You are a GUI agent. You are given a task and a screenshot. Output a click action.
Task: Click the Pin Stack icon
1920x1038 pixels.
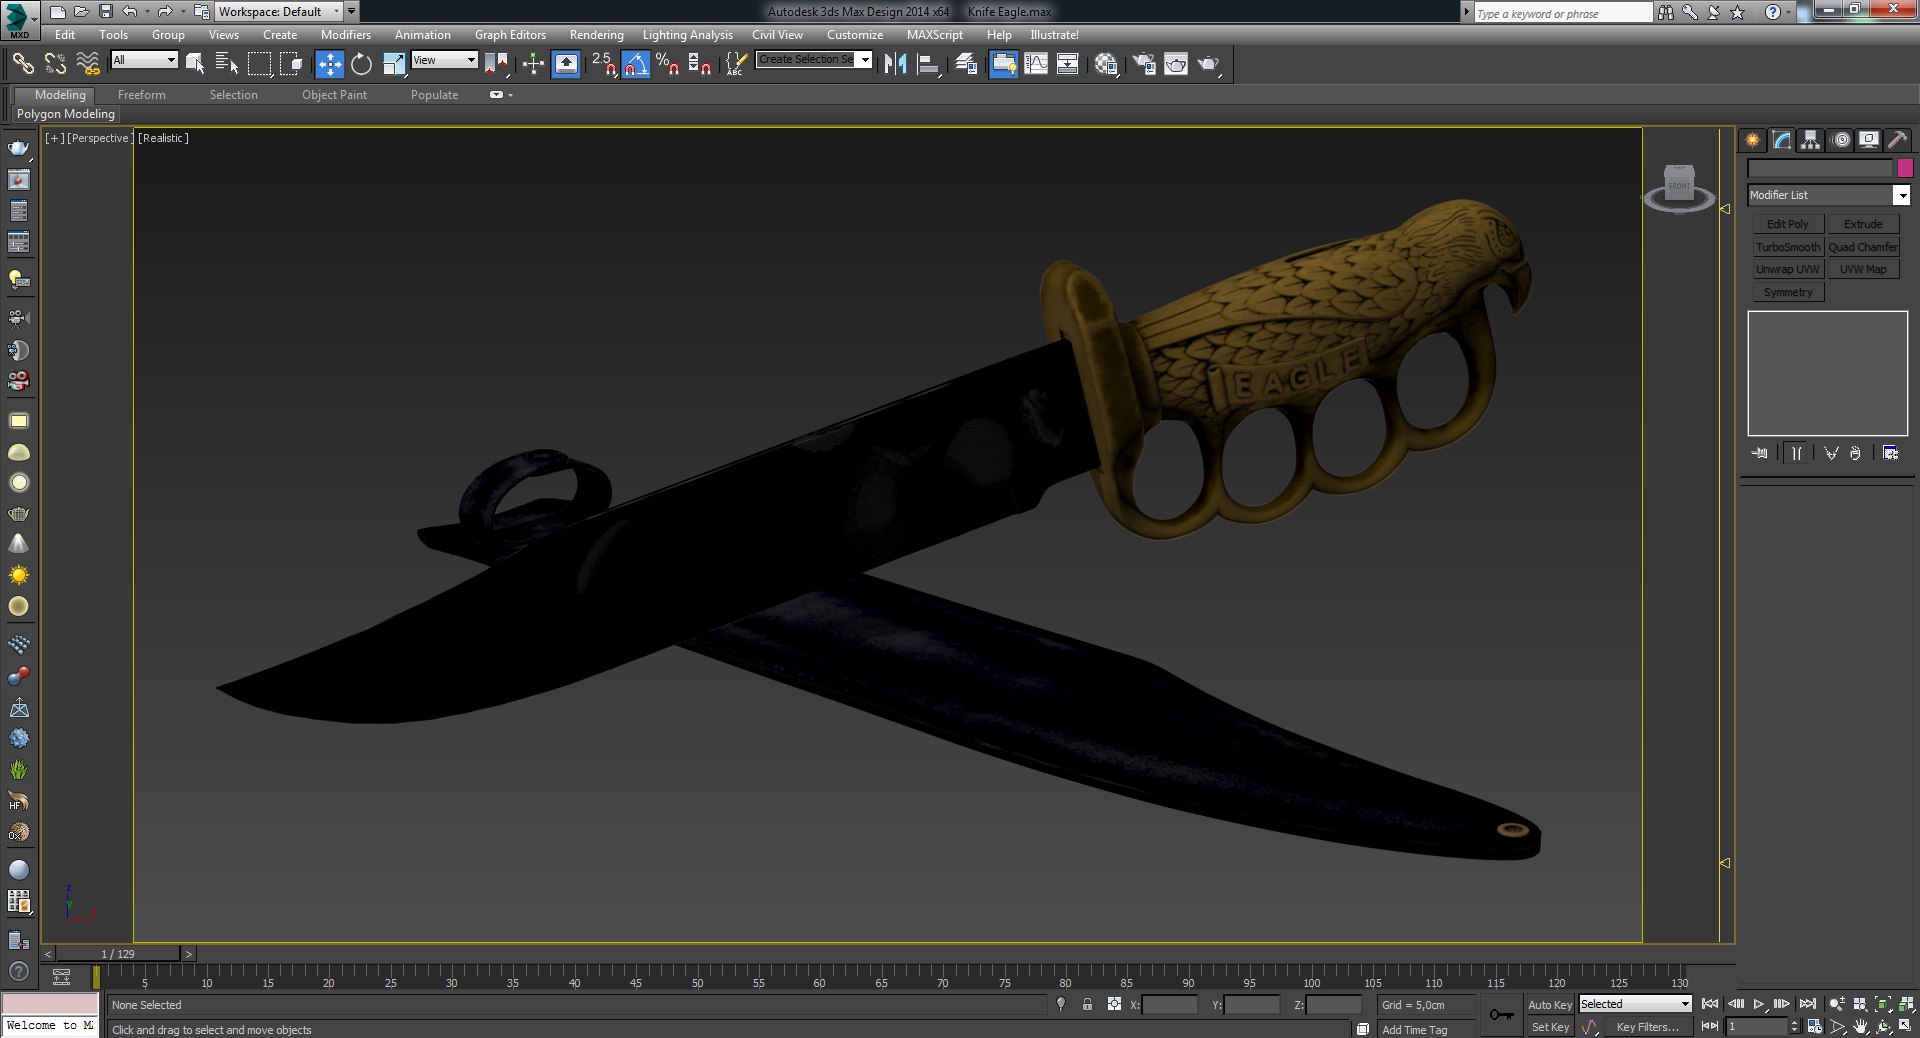click(x=1760, y=453)
